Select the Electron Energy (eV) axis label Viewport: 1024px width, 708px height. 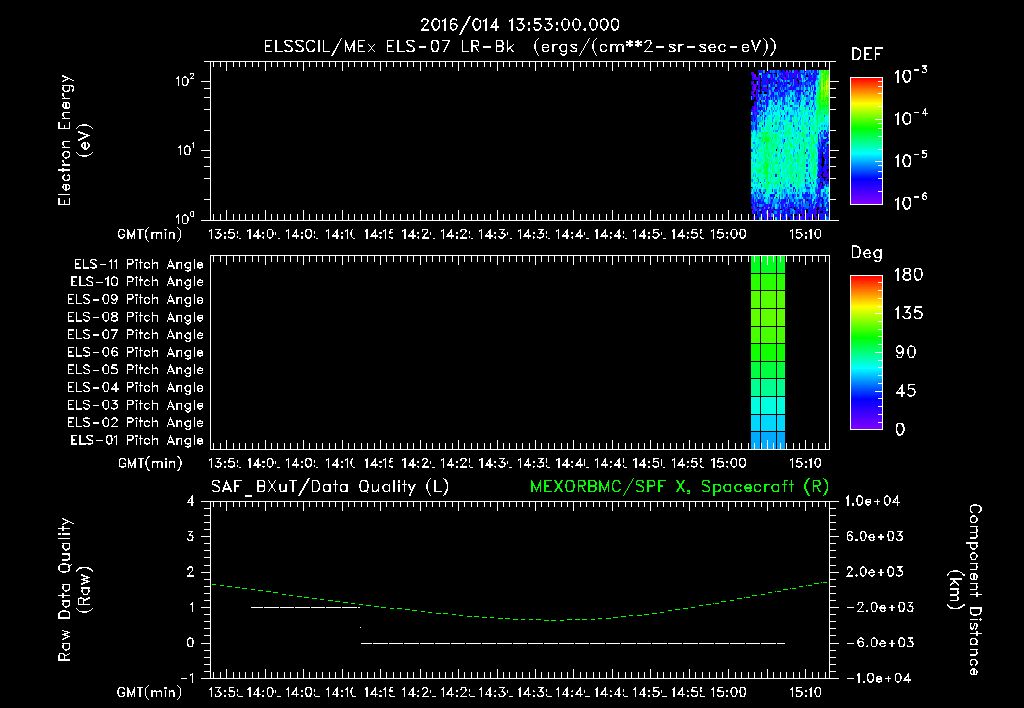tap(74, 140)
